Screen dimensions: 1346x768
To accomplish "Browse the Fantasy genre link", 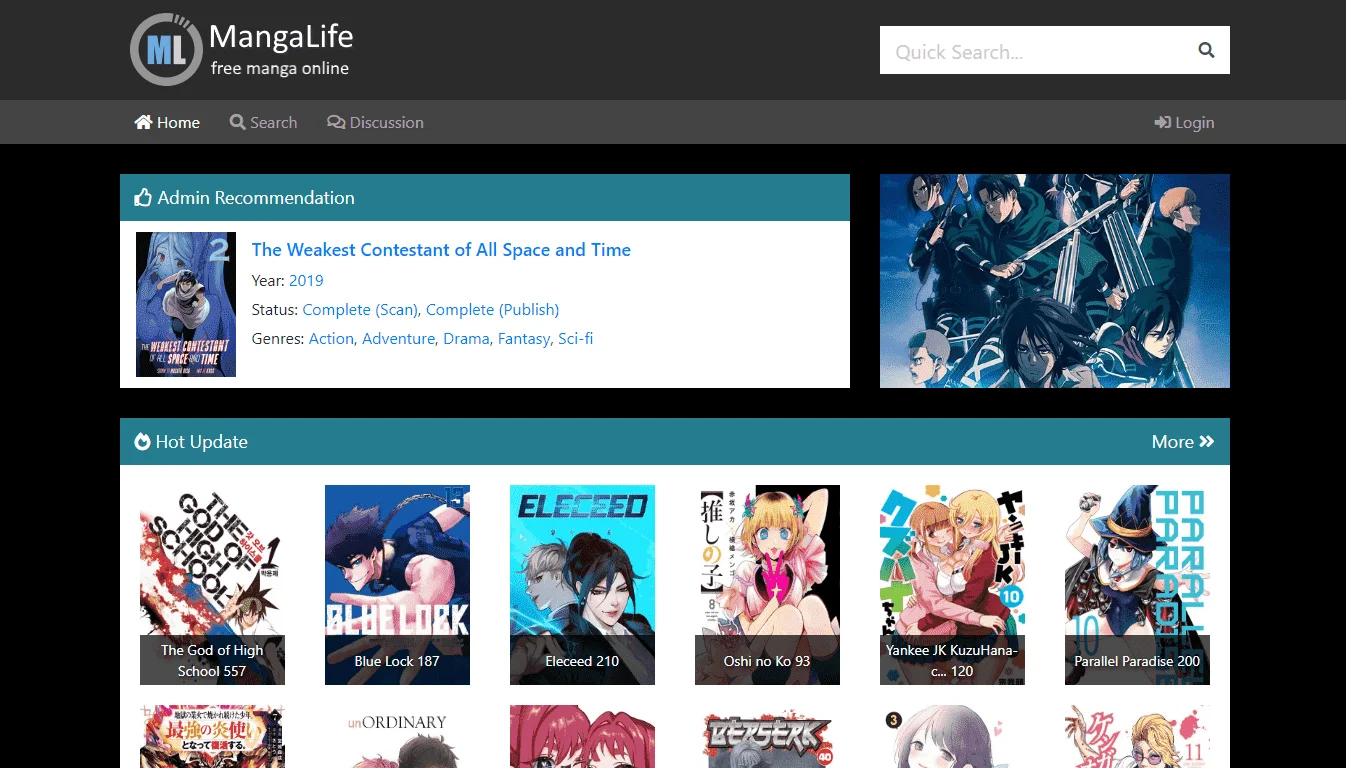I will [x=524, y=339].
